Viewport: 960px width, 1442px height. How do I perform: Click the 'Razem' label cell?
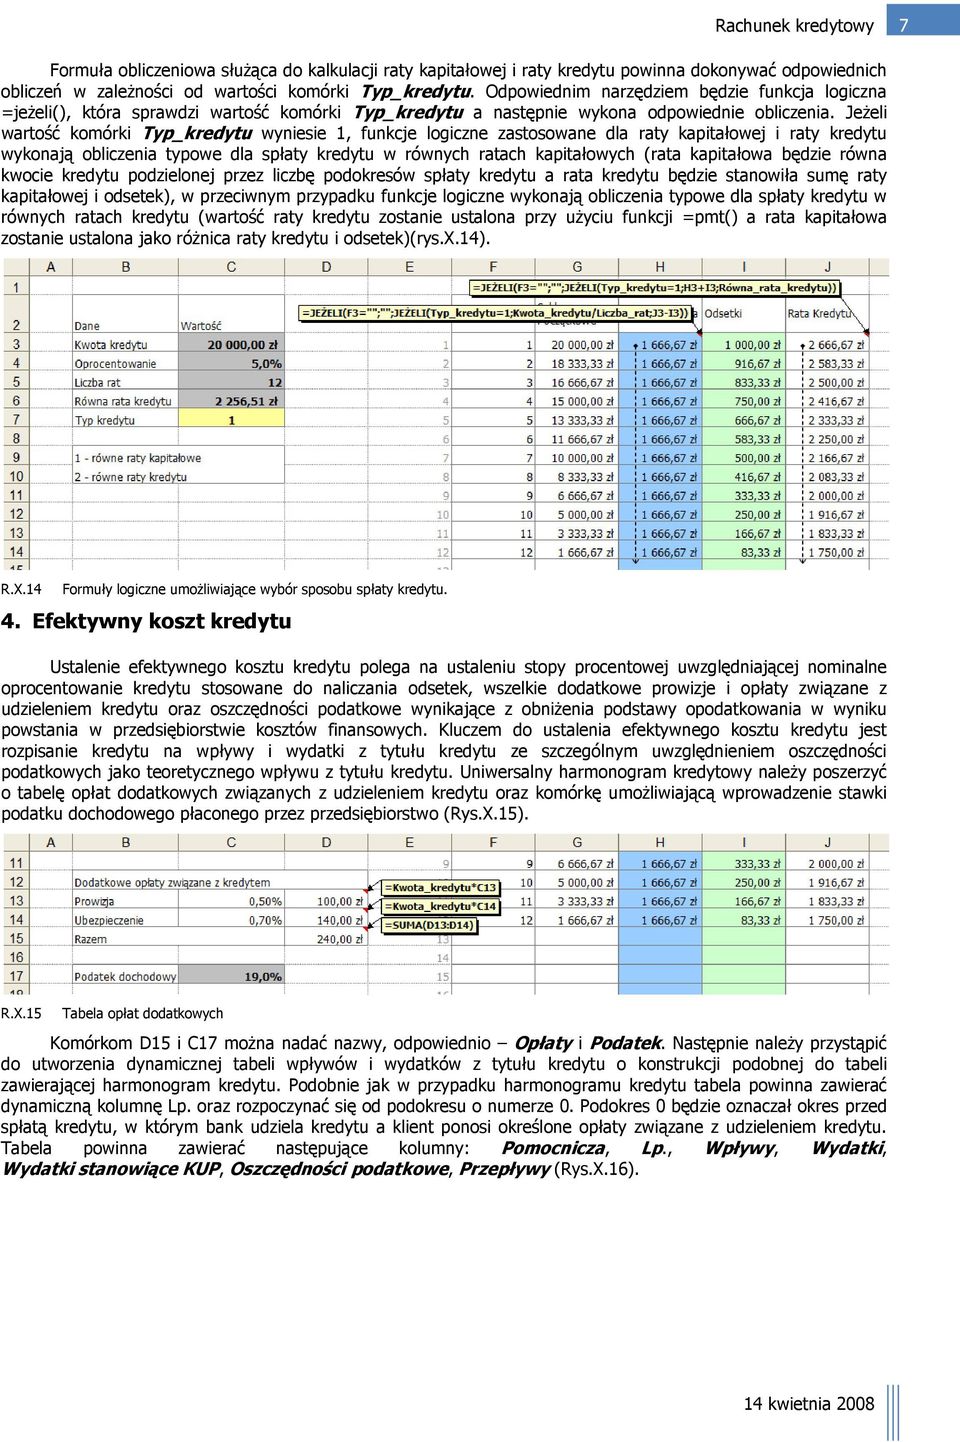125,939
